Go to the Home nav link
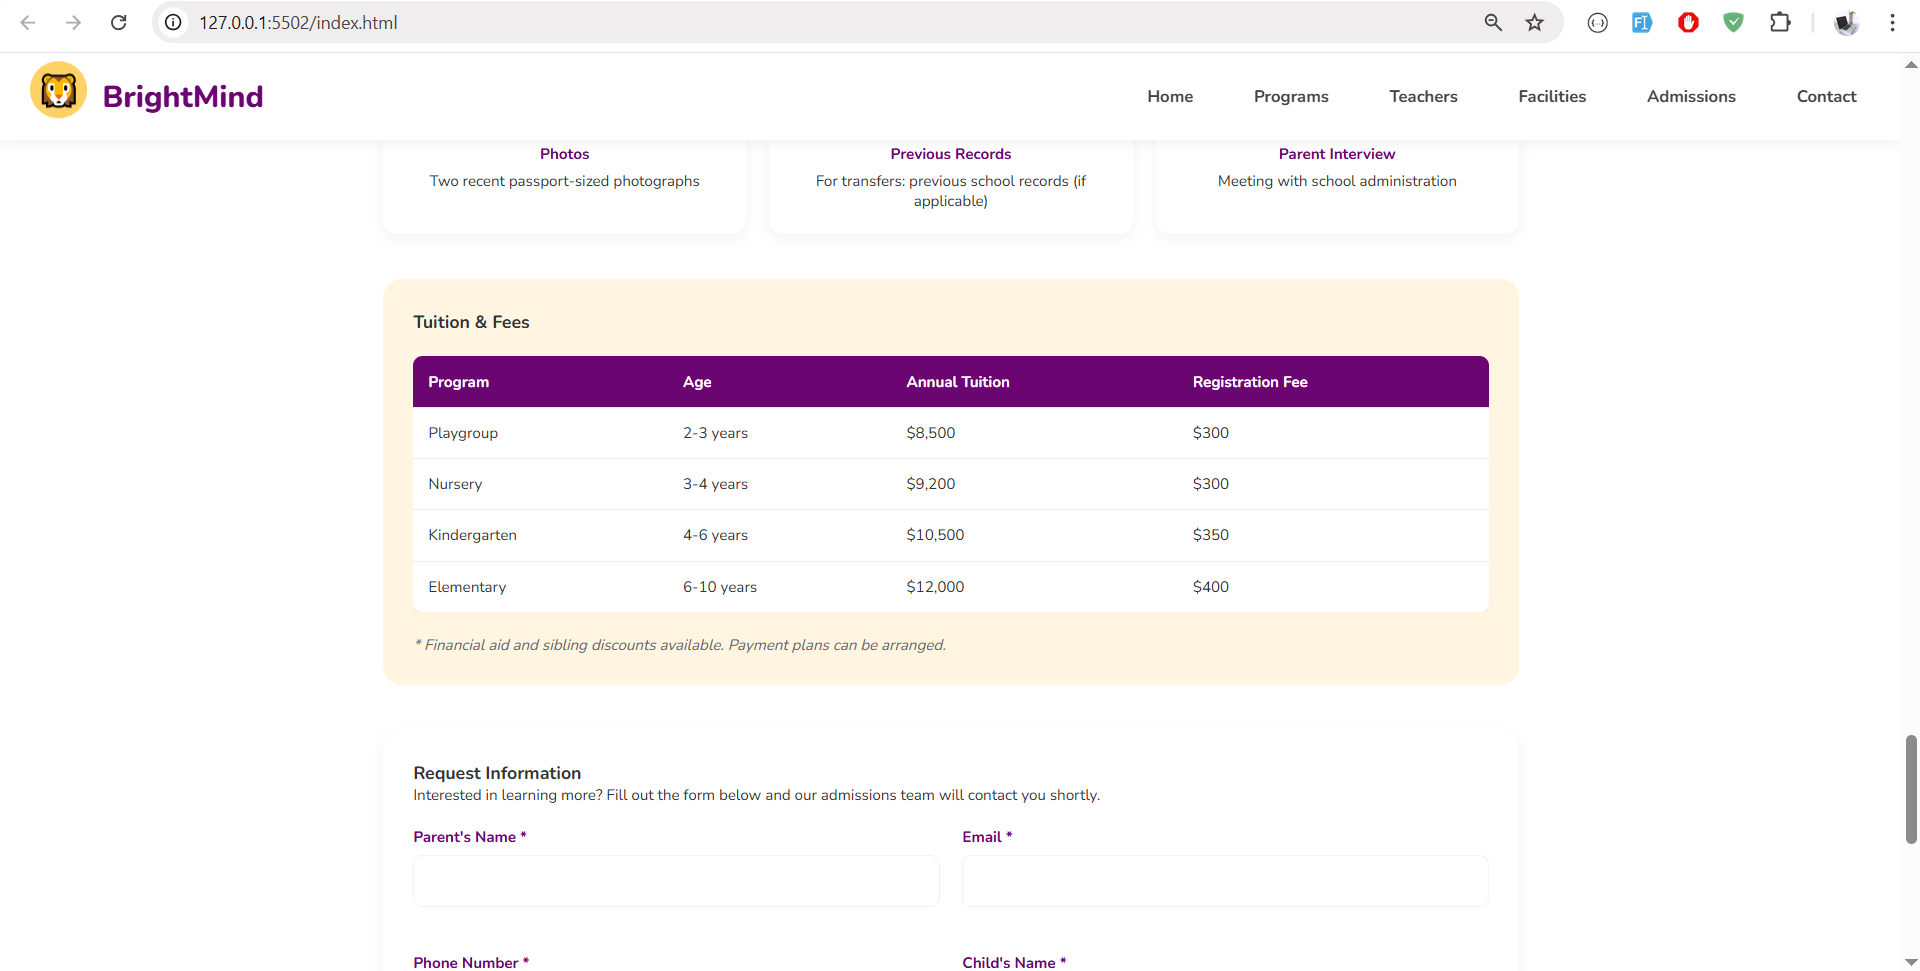This screenshot has height=971, width=1920. (x=1170, y=96)
